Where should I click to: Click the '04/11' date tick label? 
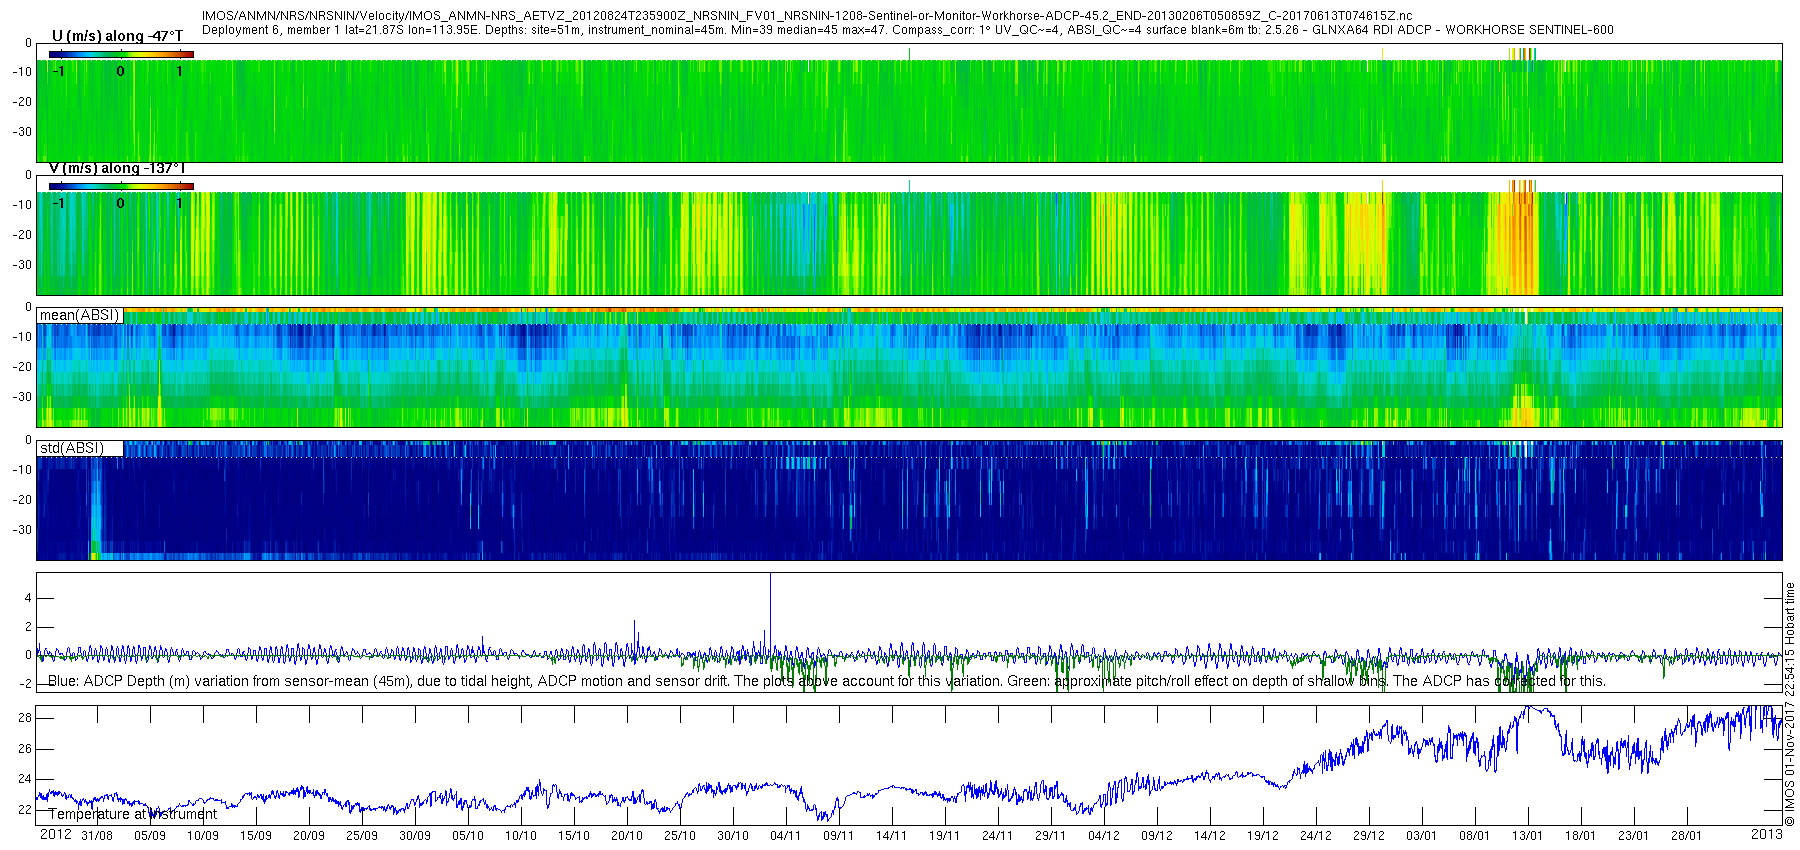pos(785,835)
